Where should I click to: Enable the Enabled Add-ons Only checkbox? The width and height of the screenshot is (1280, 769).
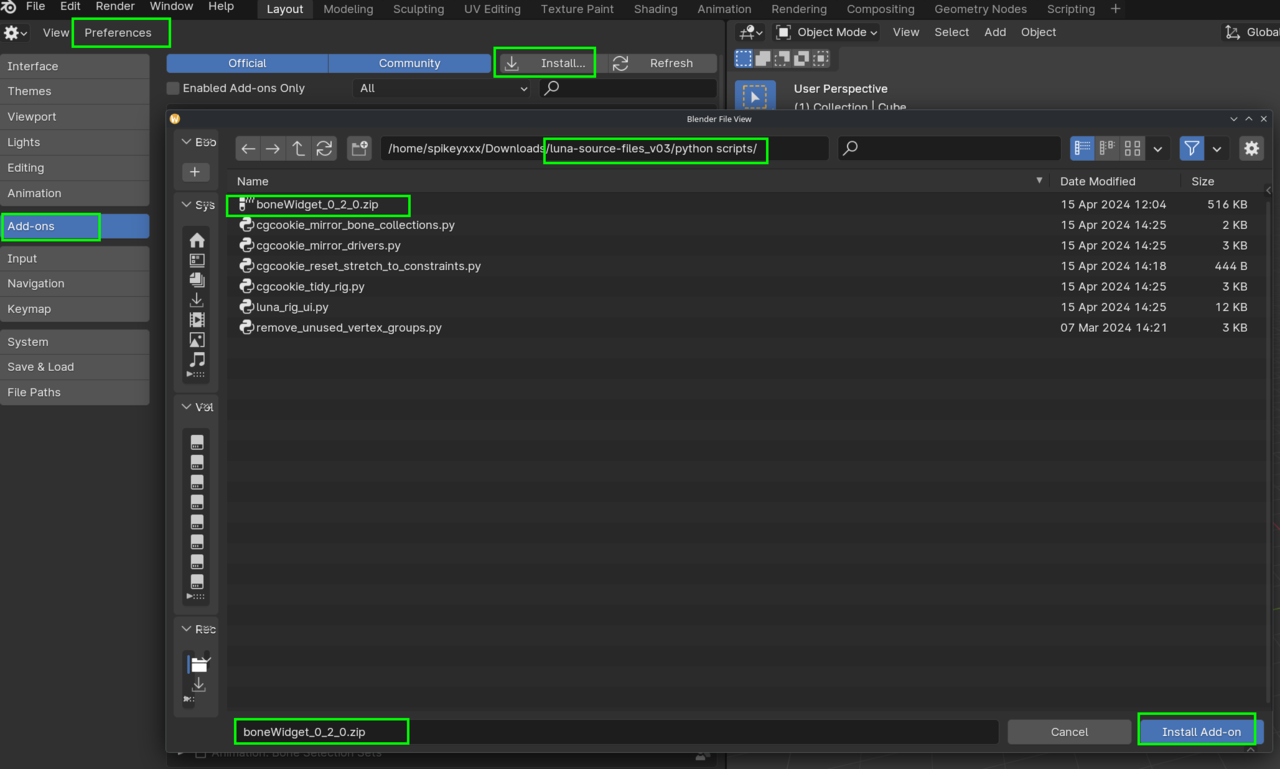click(x=172, y=88)
